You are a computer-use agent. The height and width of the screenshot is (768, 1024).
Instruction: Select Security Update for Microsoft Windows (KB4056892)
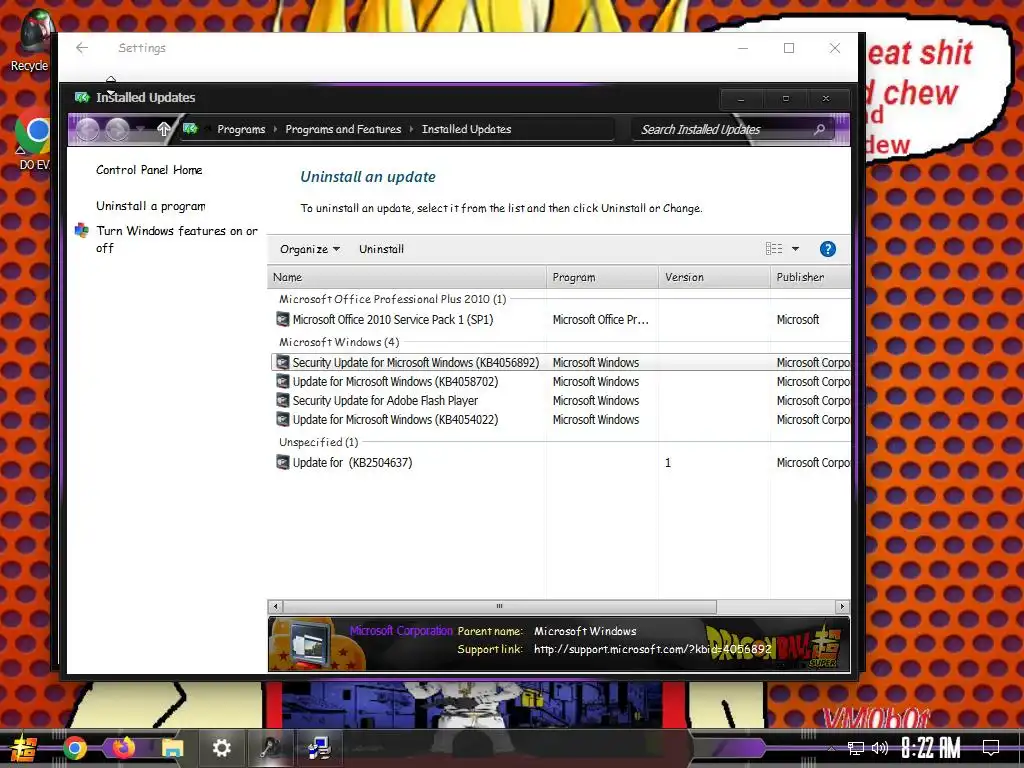pos(415,362)
